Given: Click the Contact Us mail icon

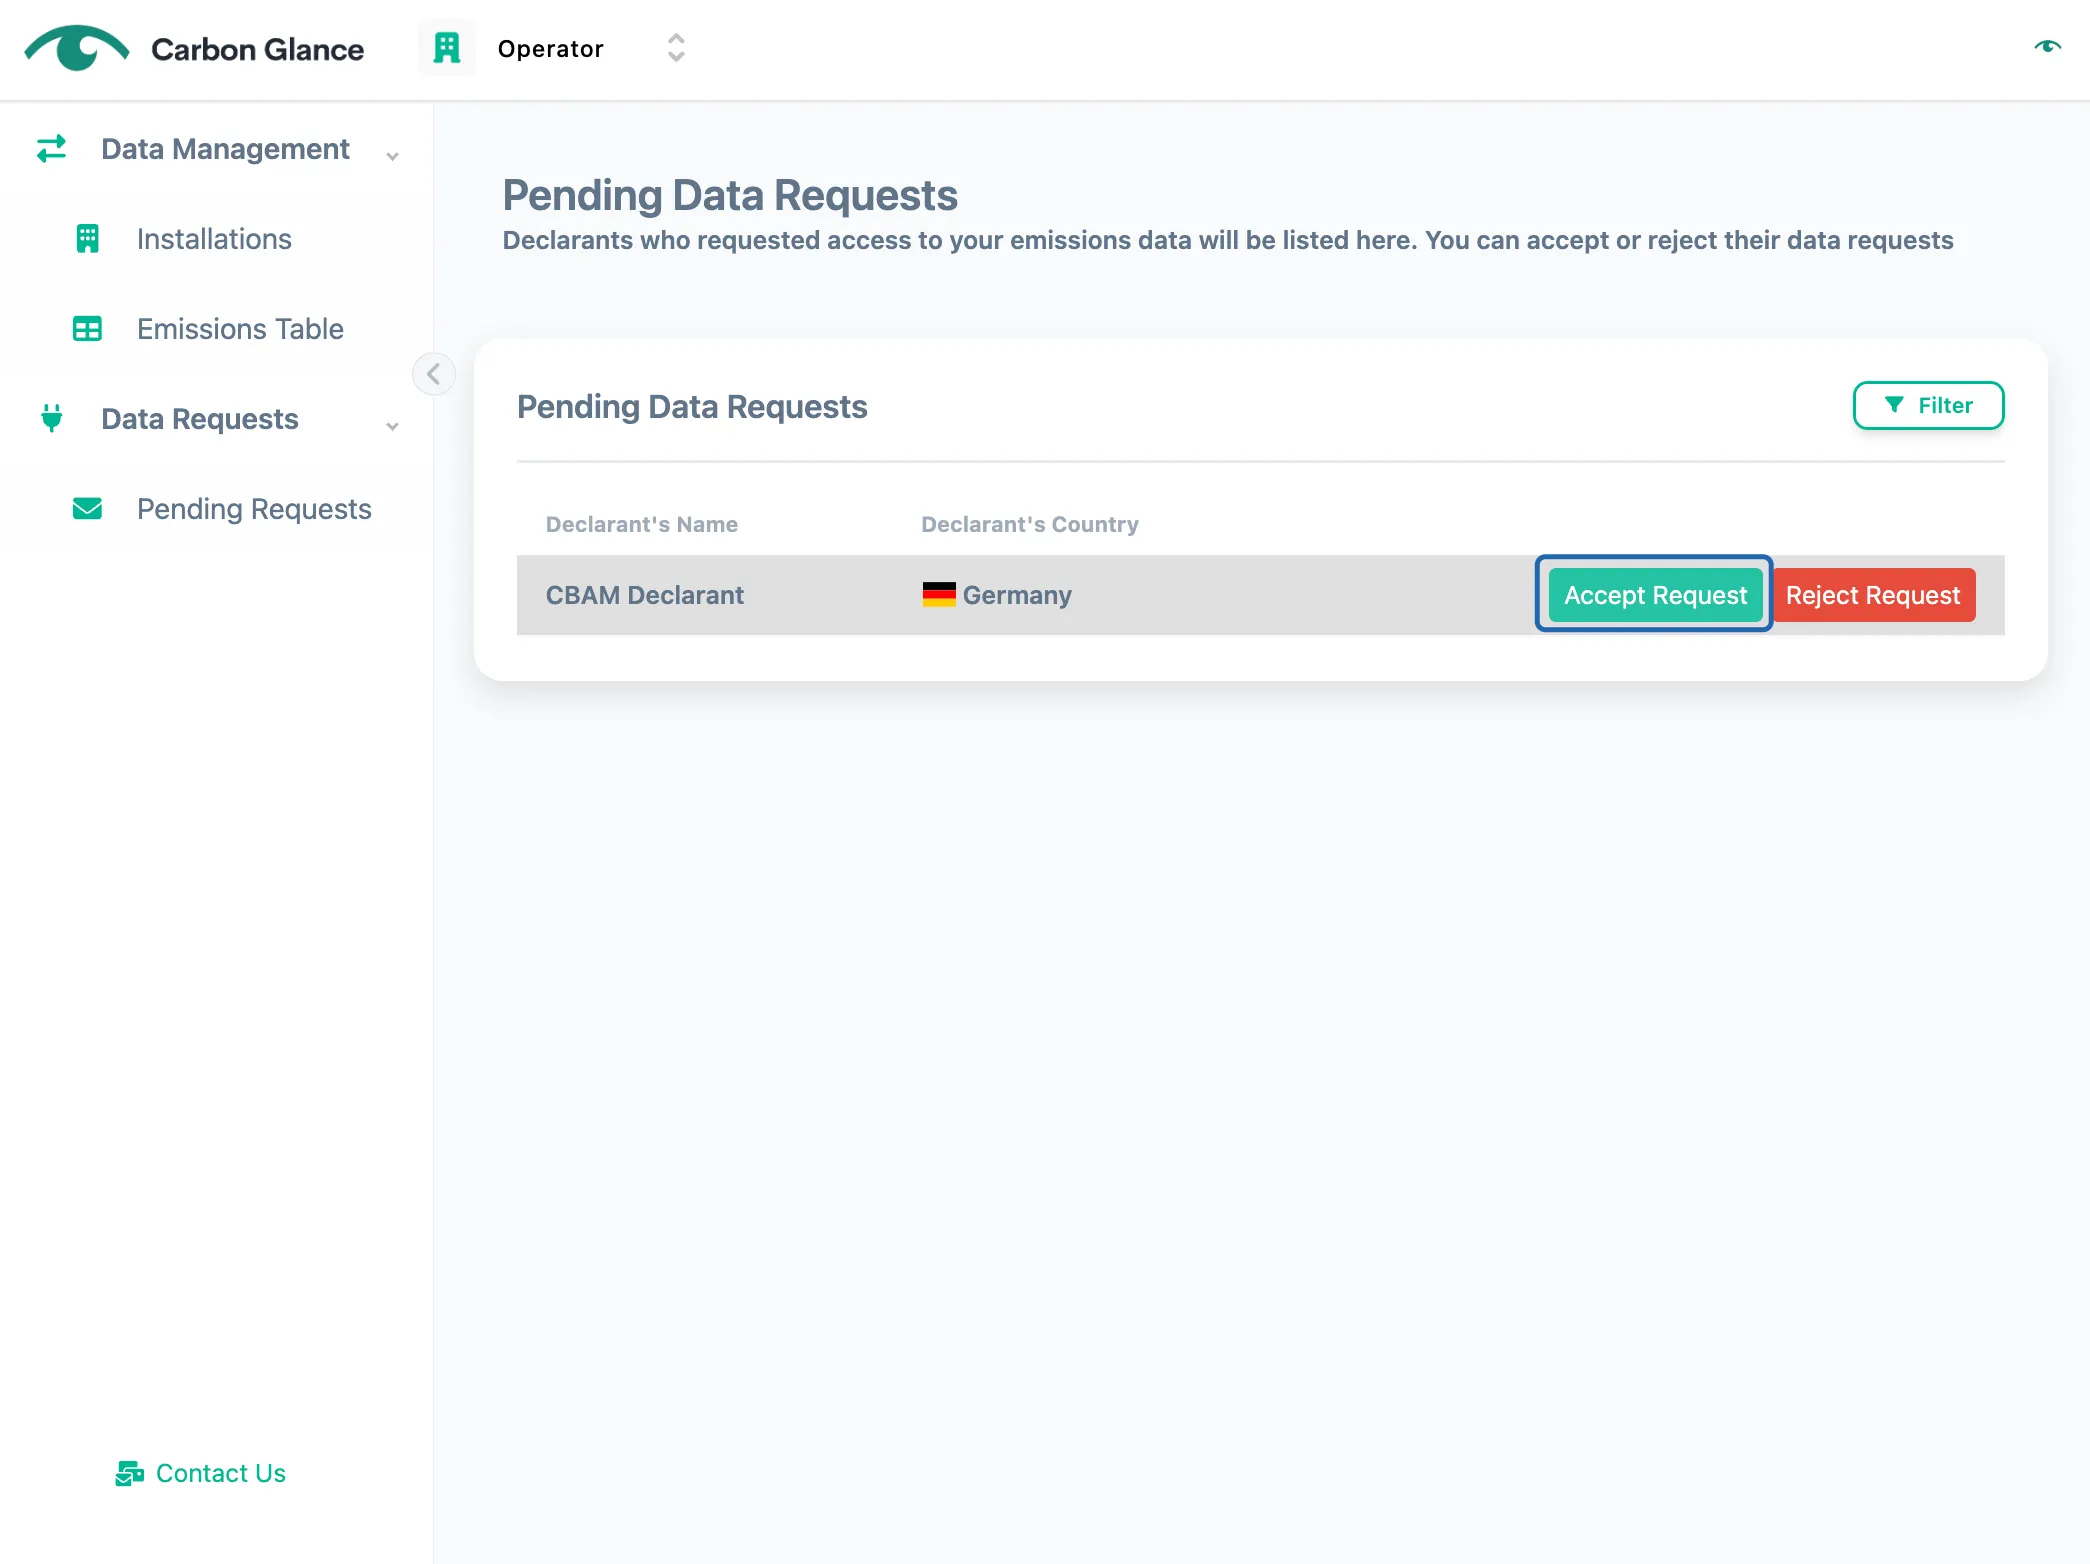Looking at the screenshot, I should [130, 1473].
